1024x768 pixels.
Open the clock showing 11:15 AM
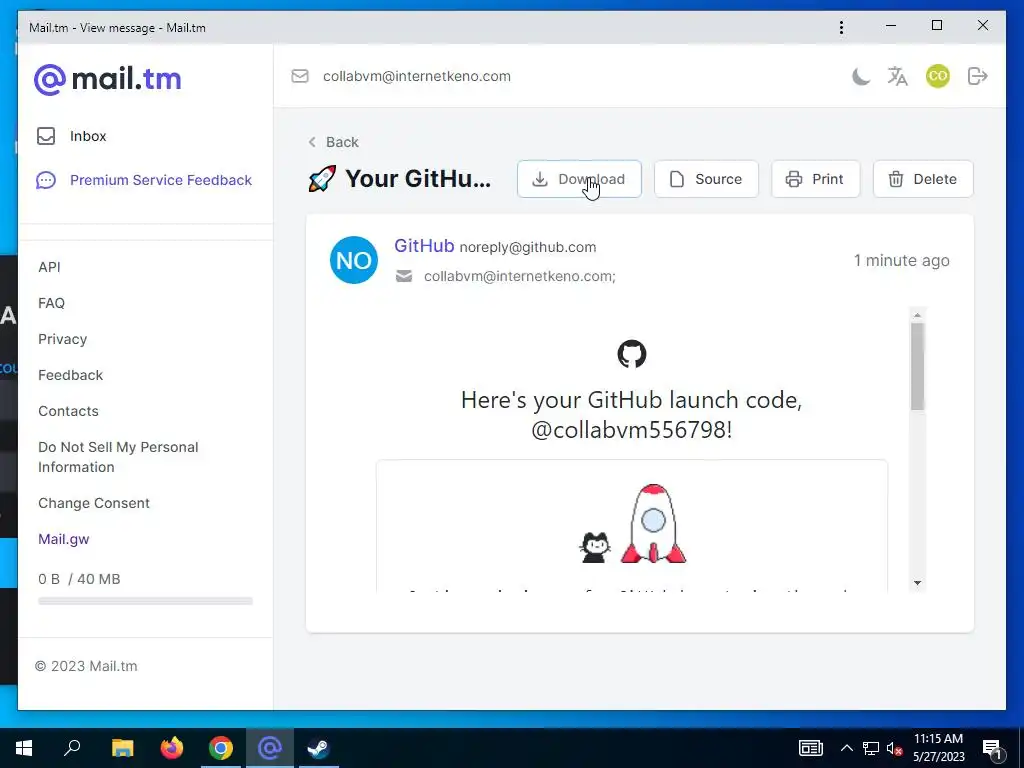point(938,748)
